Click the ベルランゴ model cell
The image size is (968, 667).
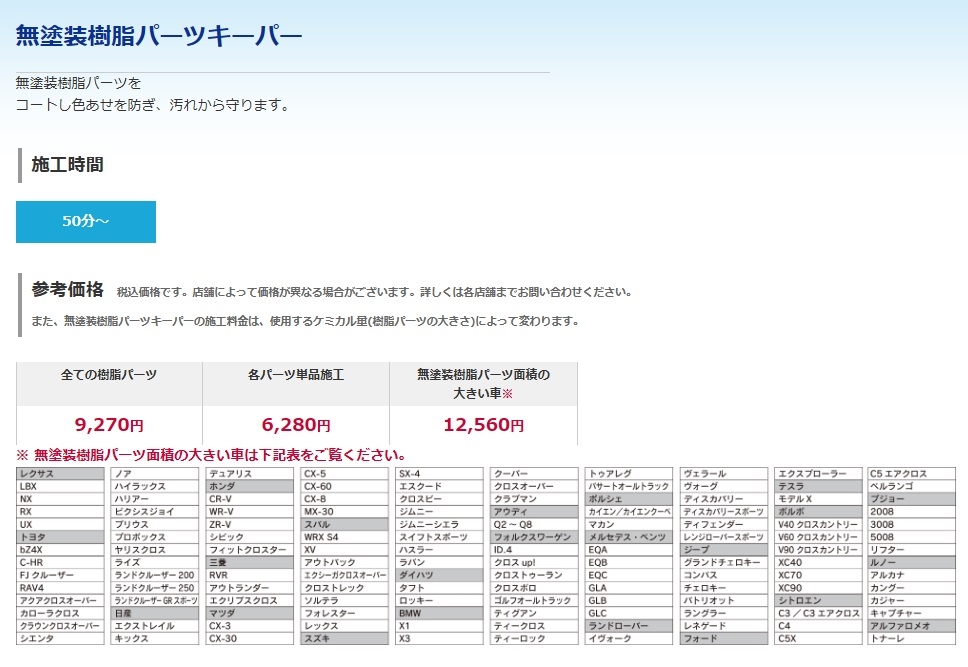[x=914, y=486]
